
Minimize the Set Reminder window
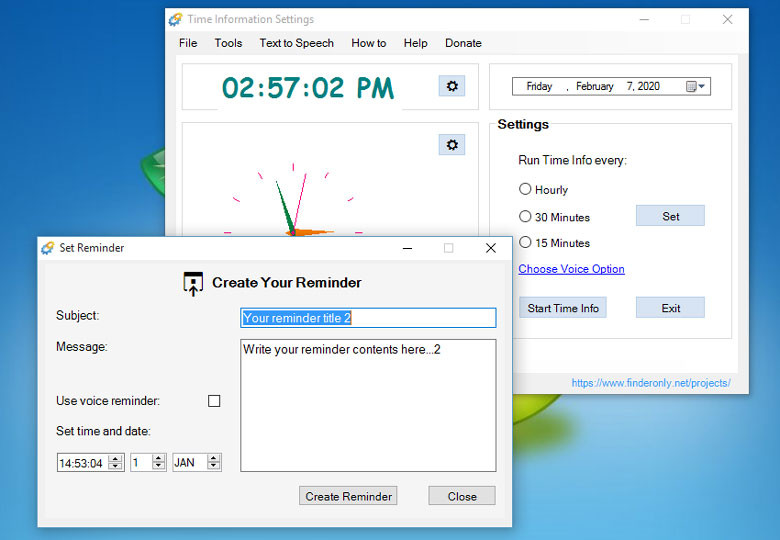[x=407, y=248]
